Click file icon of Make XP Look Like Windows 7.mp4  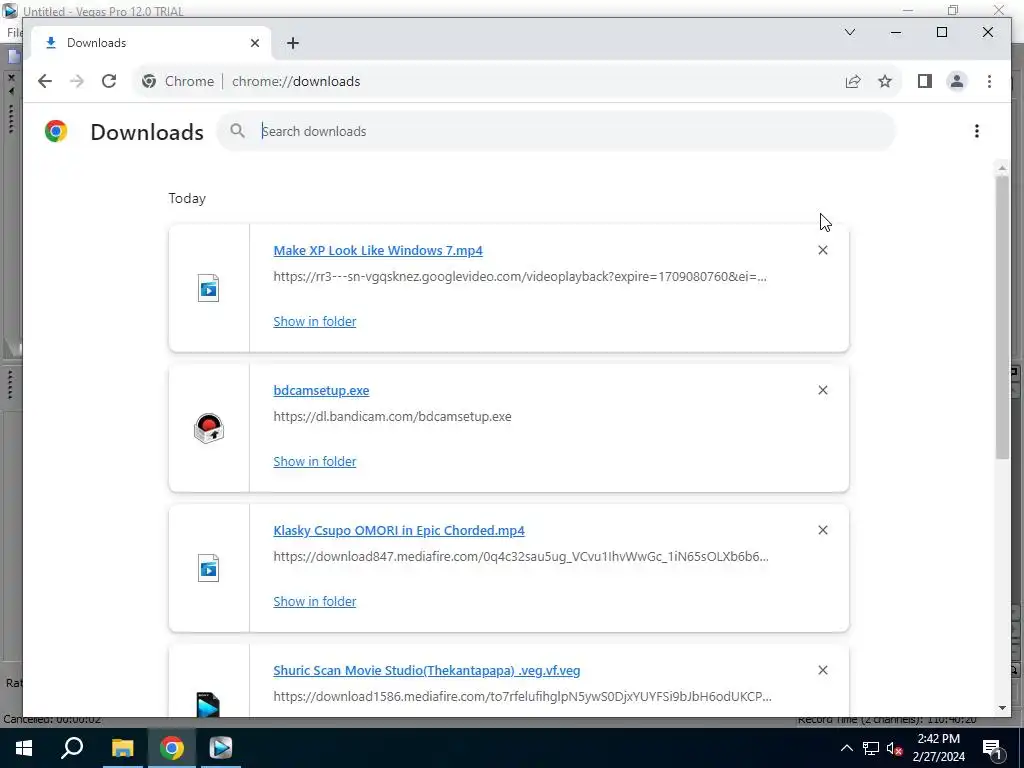coord(209,288)
